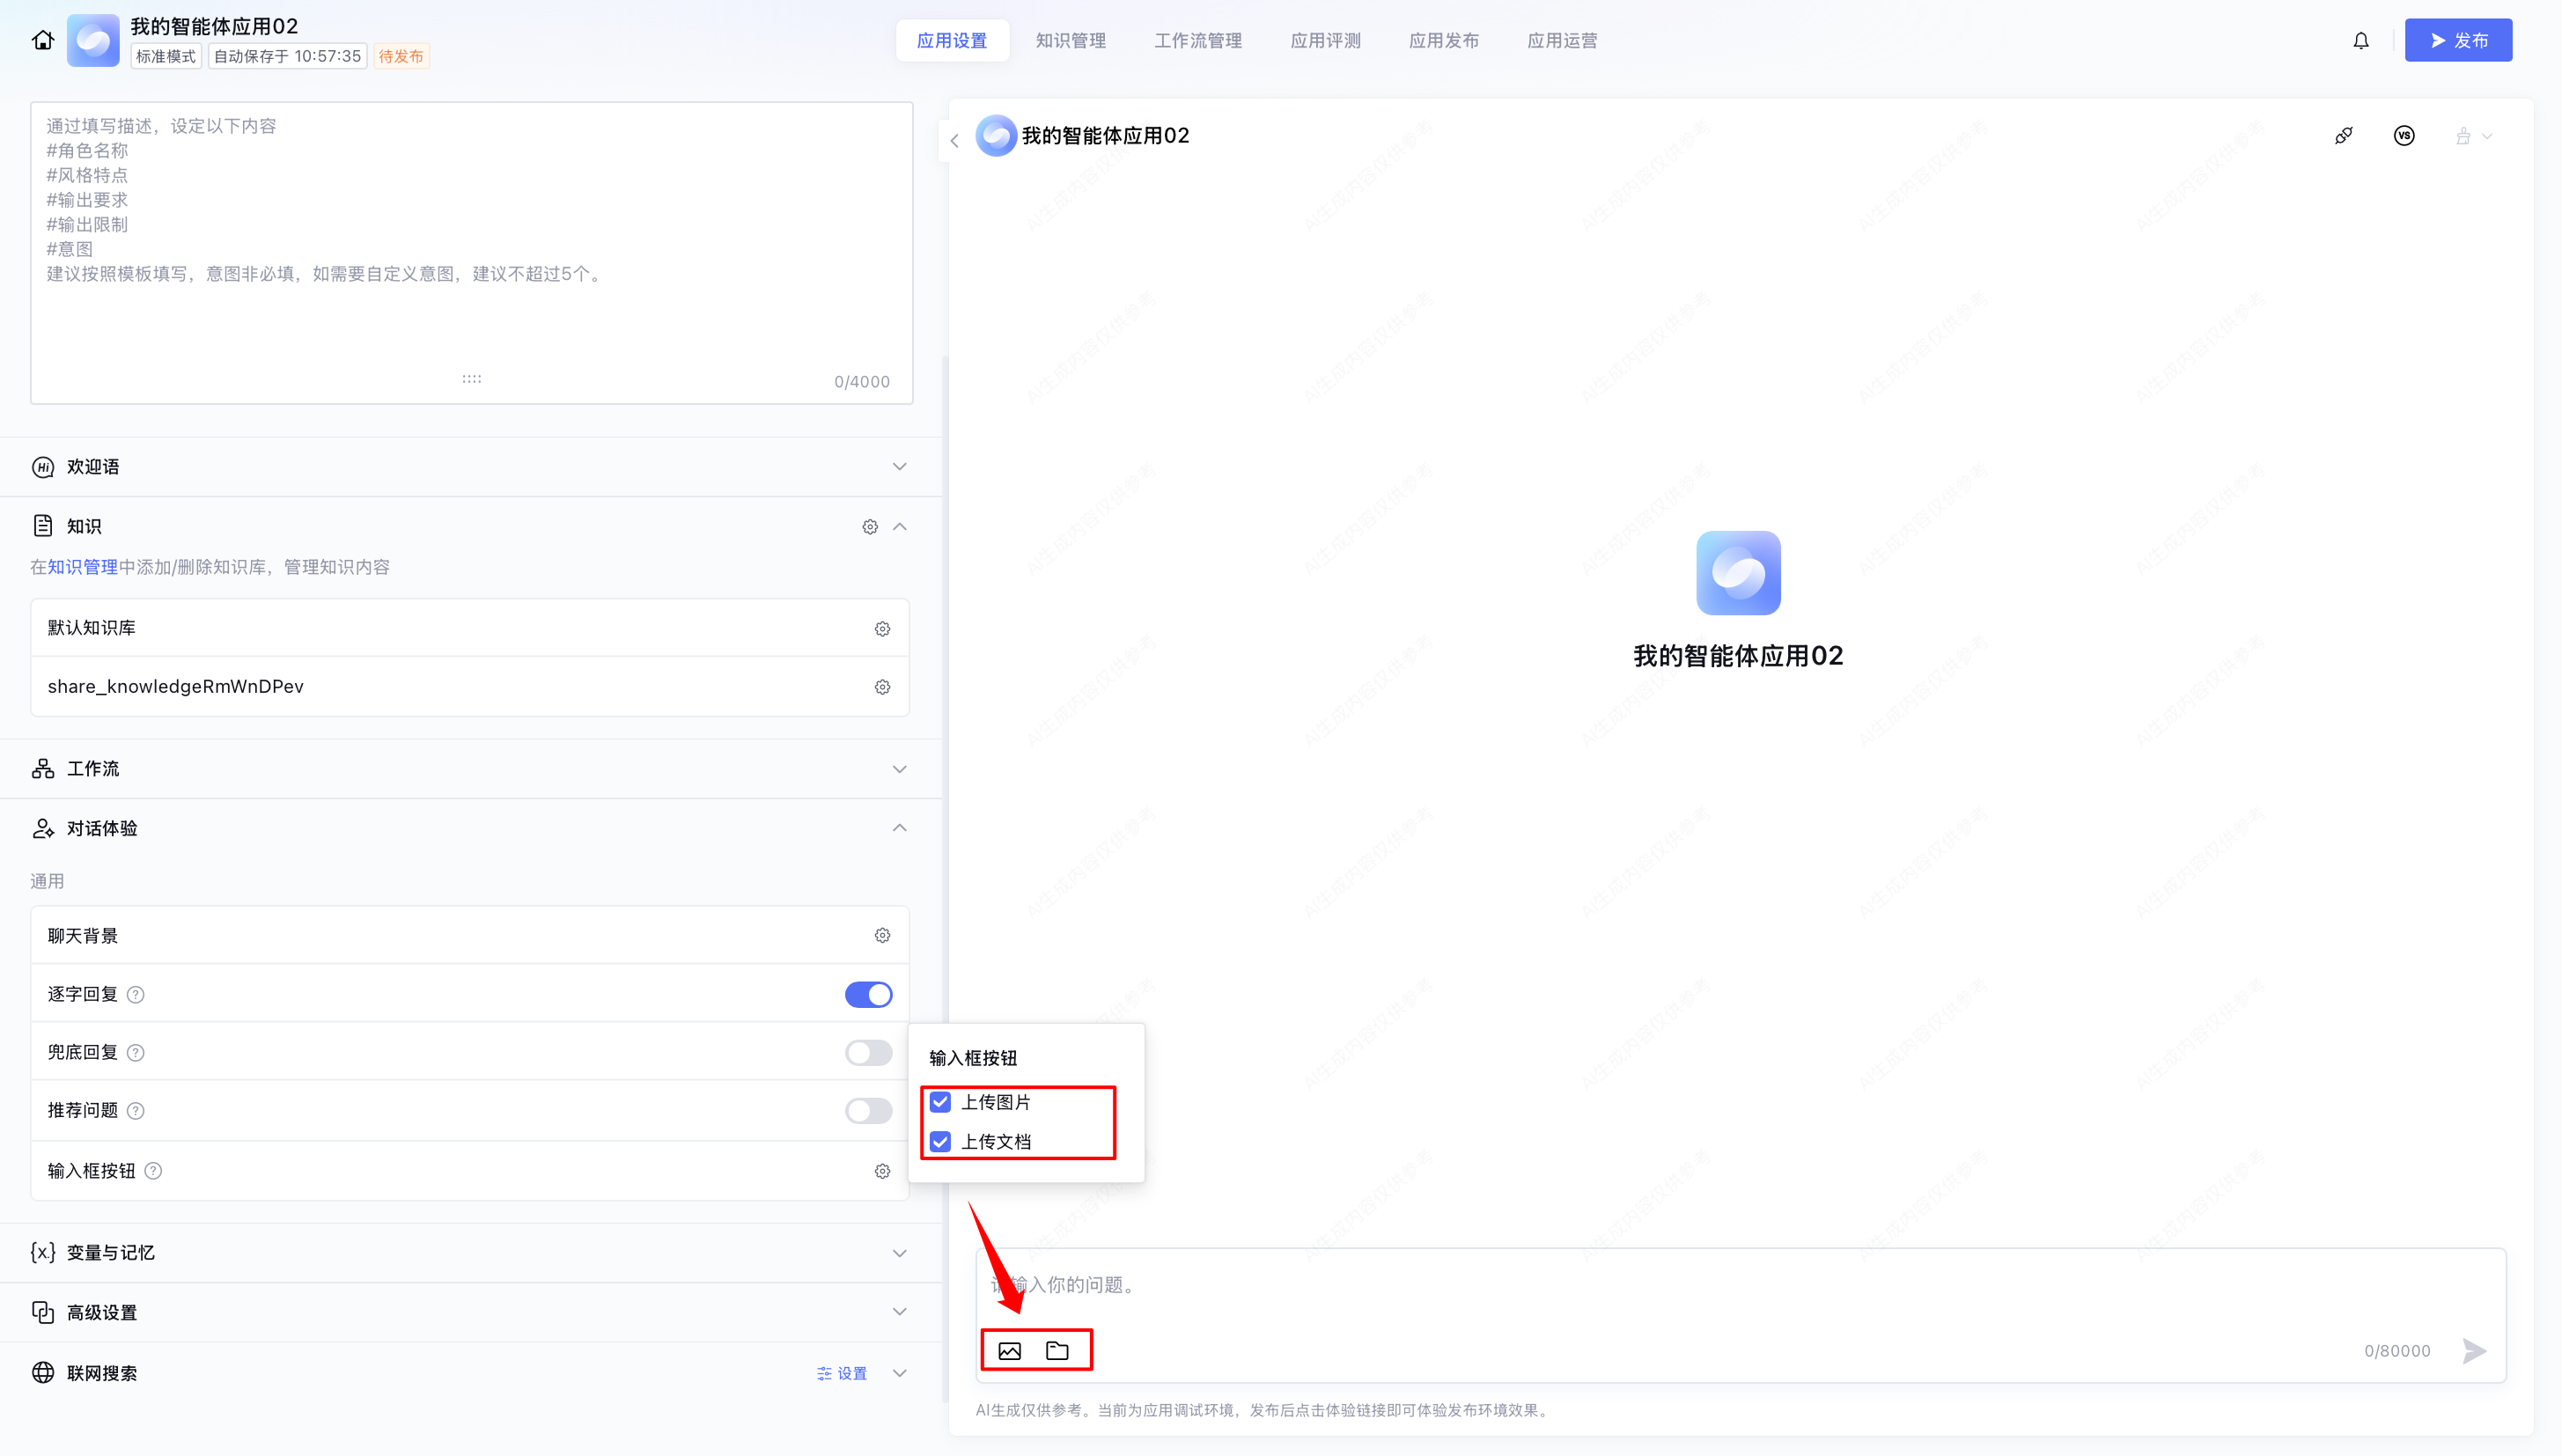Image resolution: width=2562 pixels, height=1456 pixels.
Task: Expand the 变量与记忆 section
Action: [899, 1253]
